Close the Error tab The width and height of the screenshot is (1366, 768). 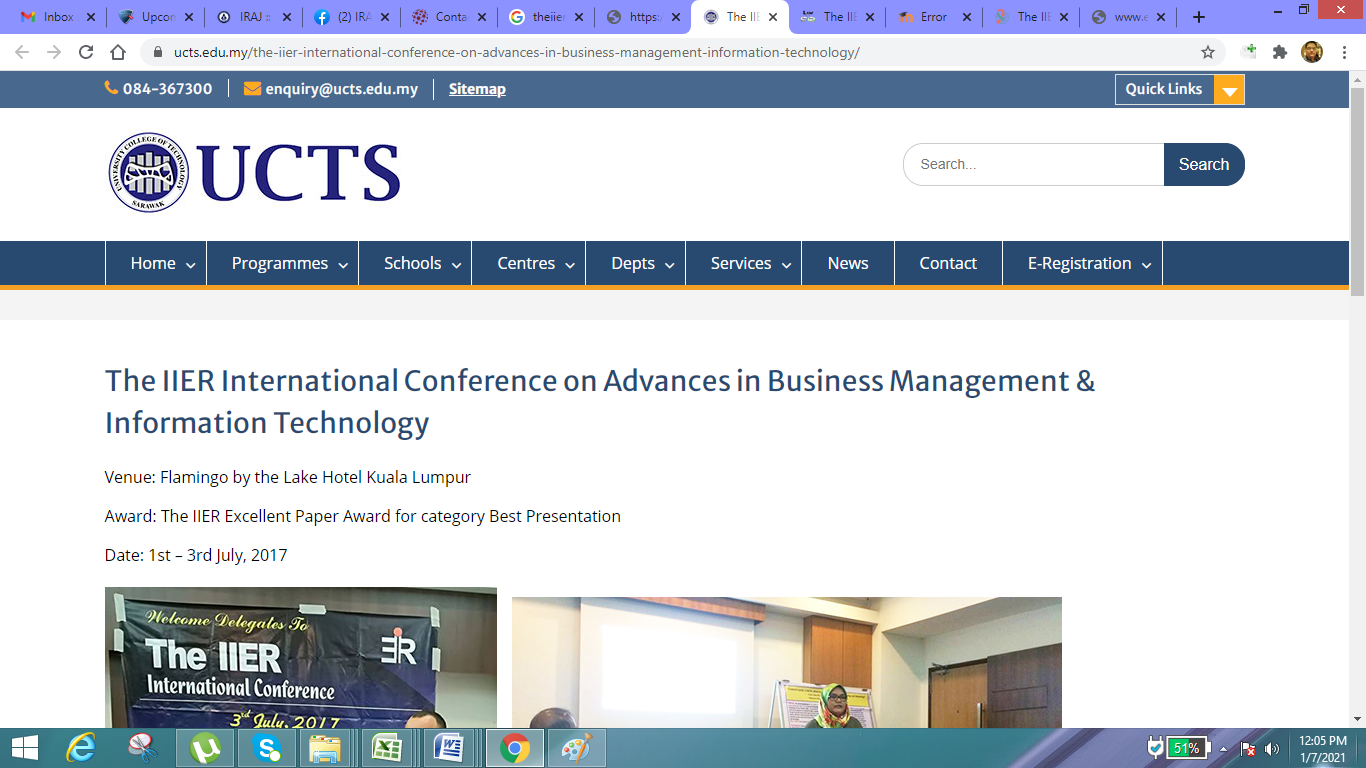pyautogui.click(x=966, y=17)
